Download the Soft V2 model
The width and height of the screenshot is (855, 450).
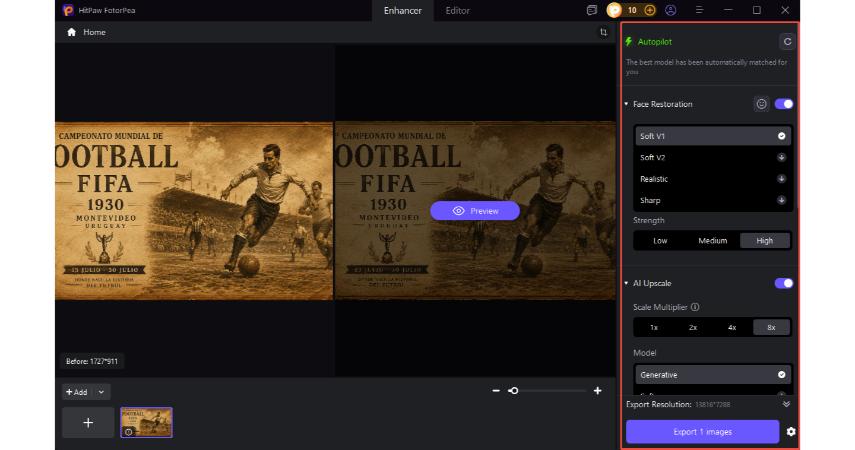pos(781,157)
